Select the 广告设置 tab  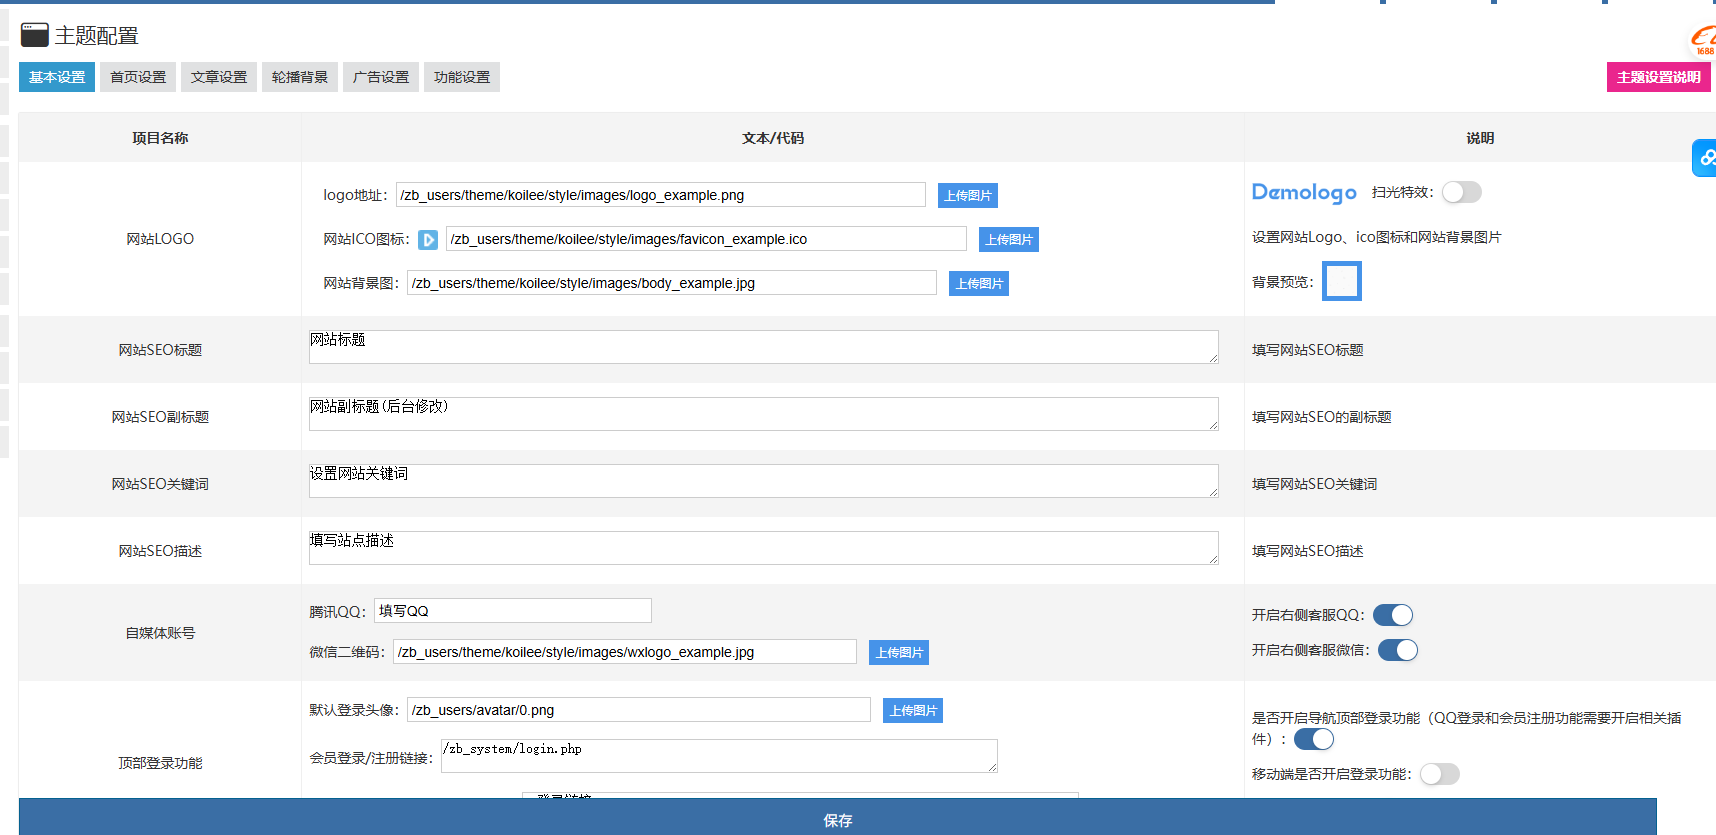[381, 77]
